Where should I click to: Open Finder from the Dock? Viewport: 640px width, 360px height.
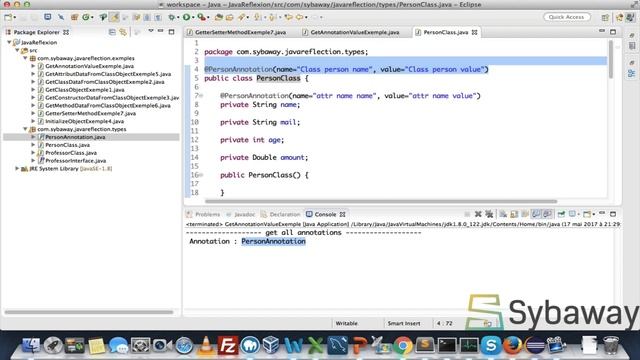click(x=31, y=346)
